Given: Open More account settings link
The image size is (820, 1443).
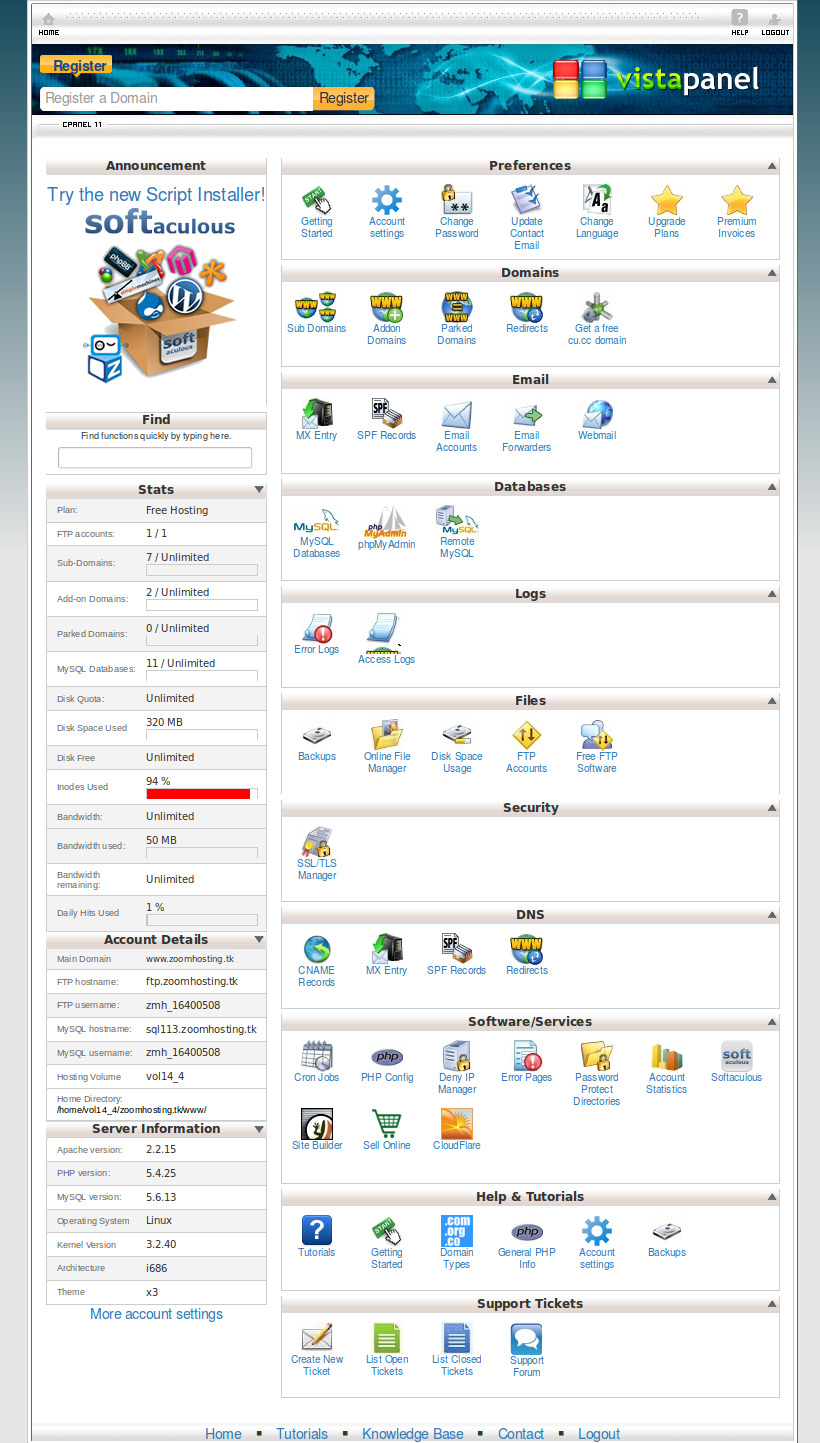Looking at the screenshot, I should point(156,1314).
